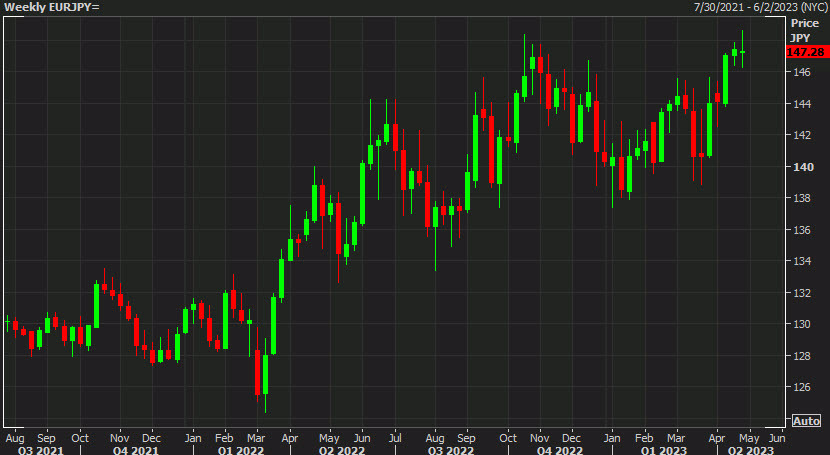Screen dimensions: 830x455
Task: Click the Q4 2021 quarter label
Action: (136, 450)
